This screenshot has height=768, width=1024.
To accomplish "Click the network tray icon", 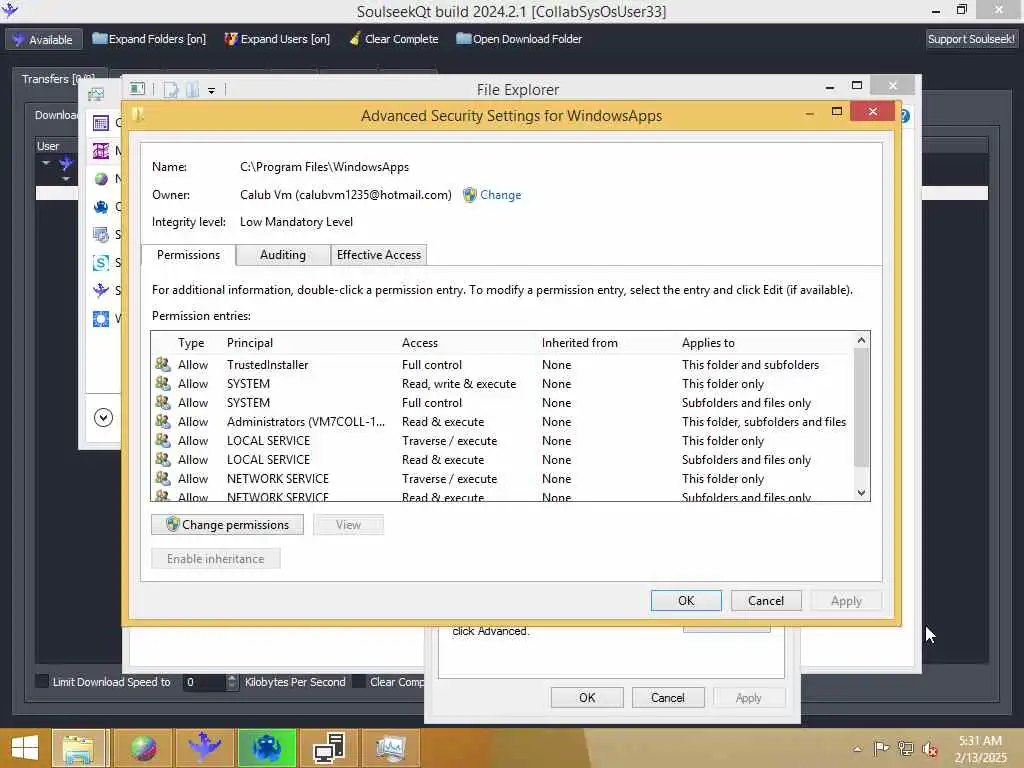I will tap(906, 748).
